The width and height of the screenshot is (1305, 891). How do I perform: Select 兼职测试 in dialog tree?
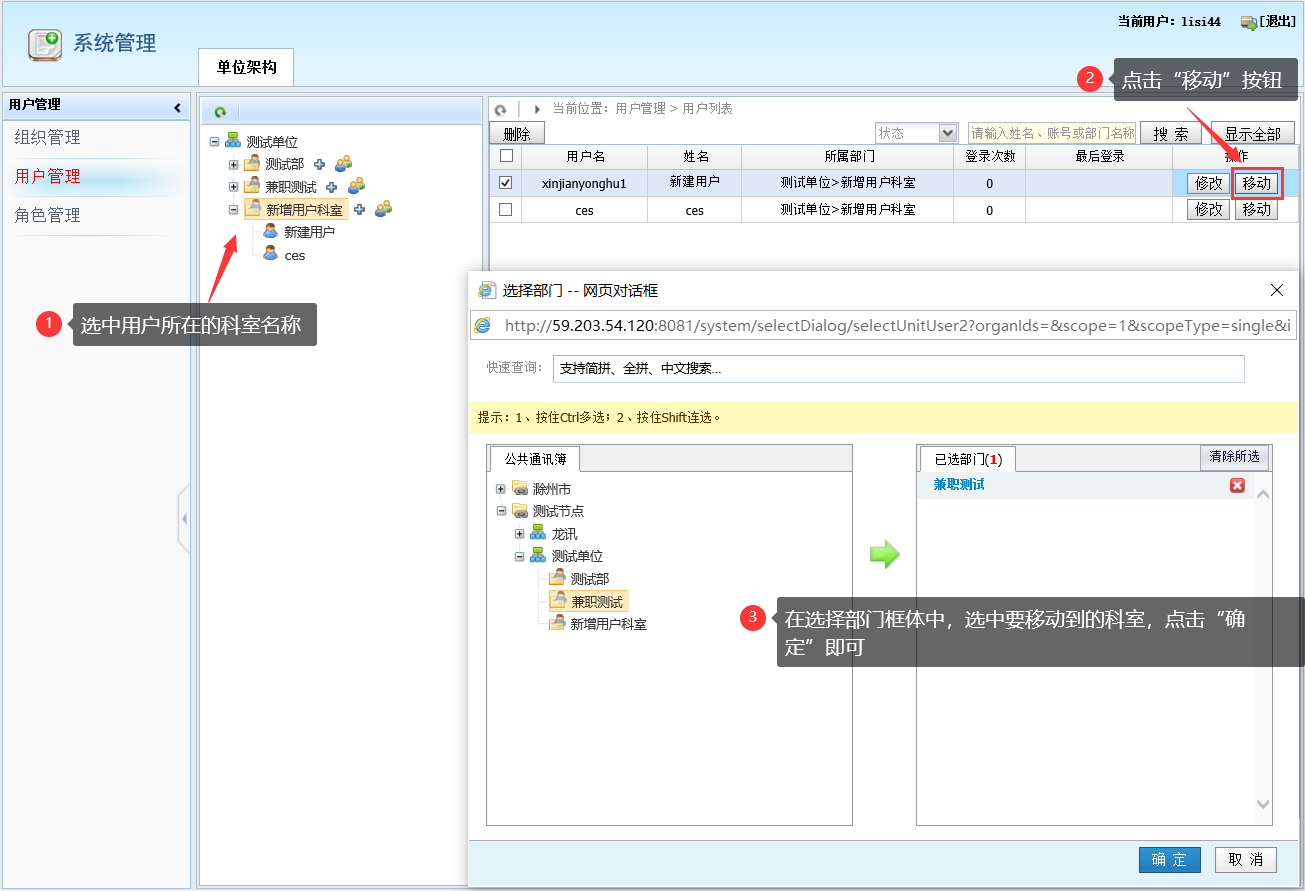point(597,601)
